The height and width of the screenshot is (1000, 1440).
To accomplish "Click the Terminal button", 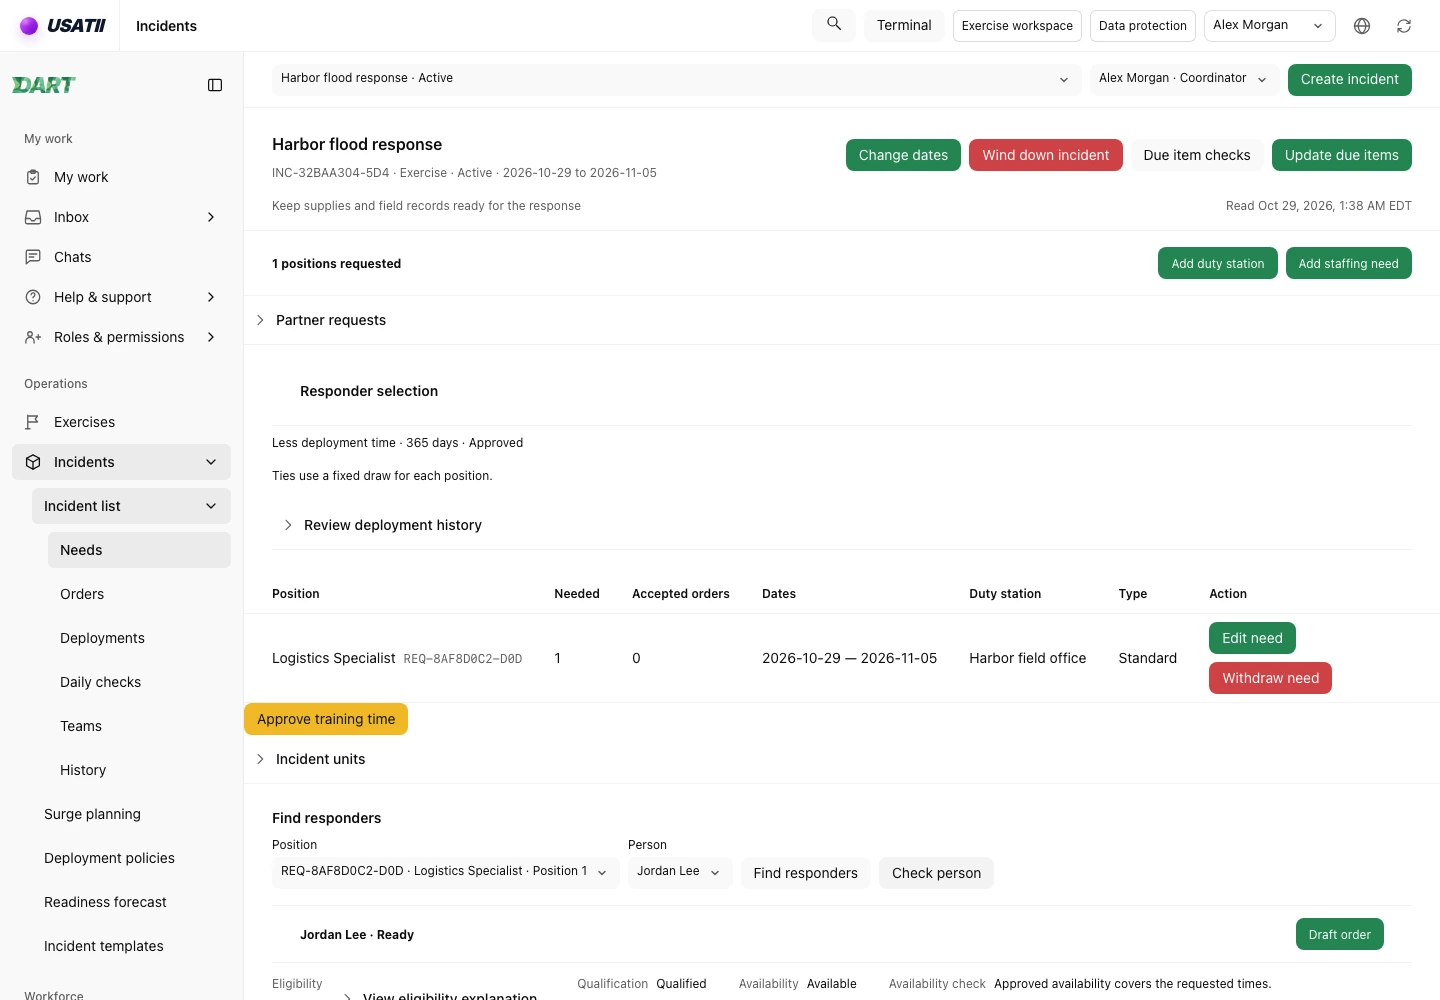I will click(904, 25).
